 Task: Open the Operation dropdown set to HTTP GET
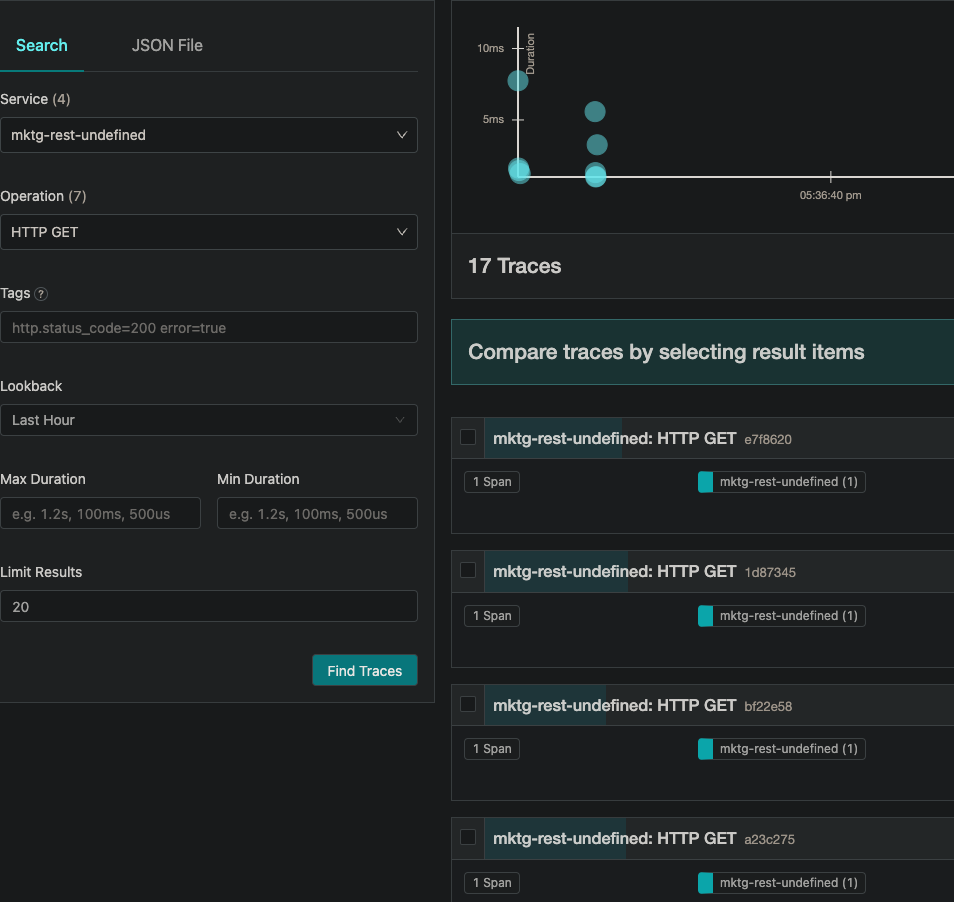pos(209,231)
